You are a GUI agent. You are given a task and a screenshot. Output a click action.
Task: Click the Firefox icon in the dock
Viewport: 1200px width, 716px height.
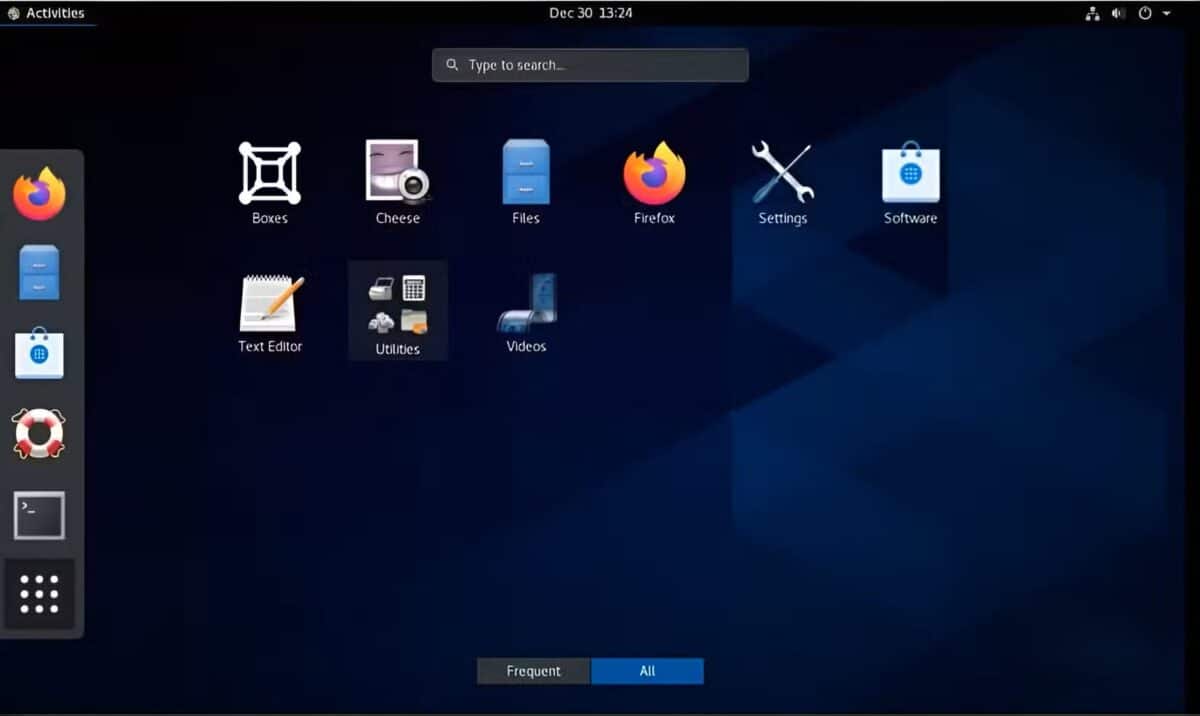[x=40, y=194]
